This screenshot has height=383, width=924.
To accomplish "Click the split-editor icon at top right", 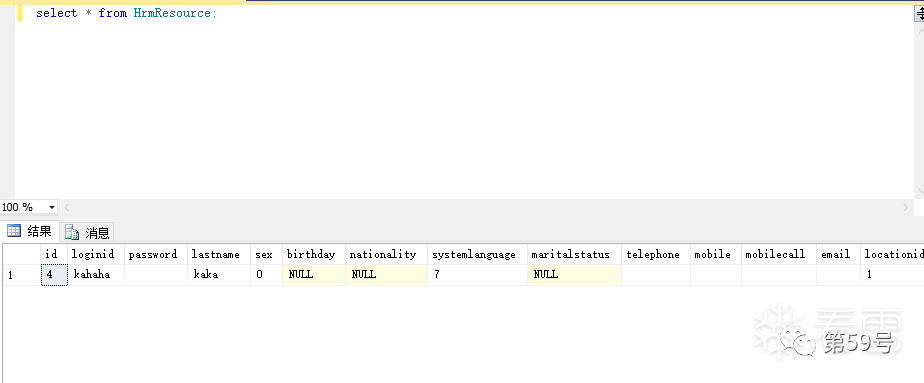I will point(919,13).
